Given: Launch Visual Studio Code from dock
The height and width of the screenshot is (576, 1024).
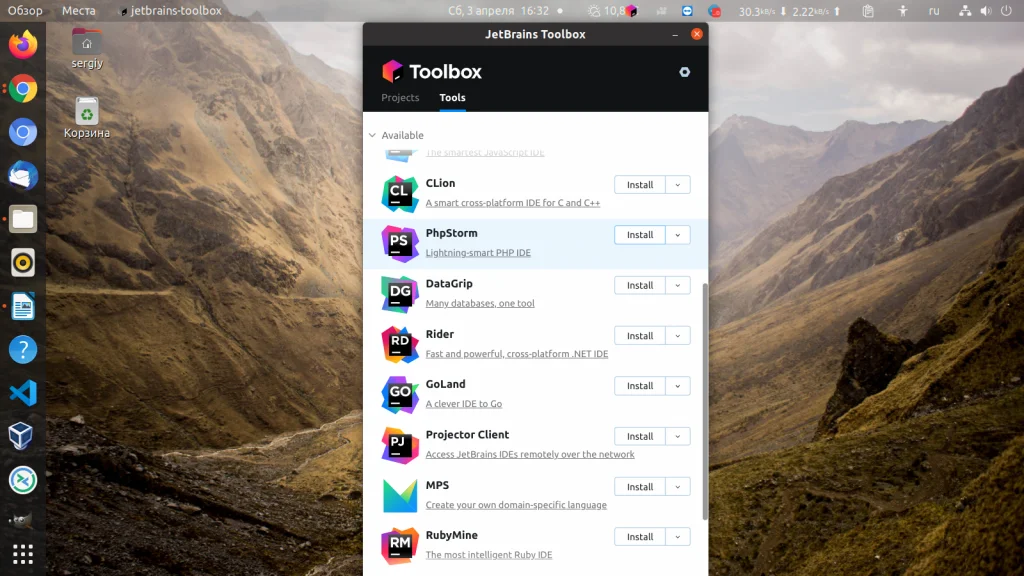Looking at the screenshot, I should coord(23,393).
